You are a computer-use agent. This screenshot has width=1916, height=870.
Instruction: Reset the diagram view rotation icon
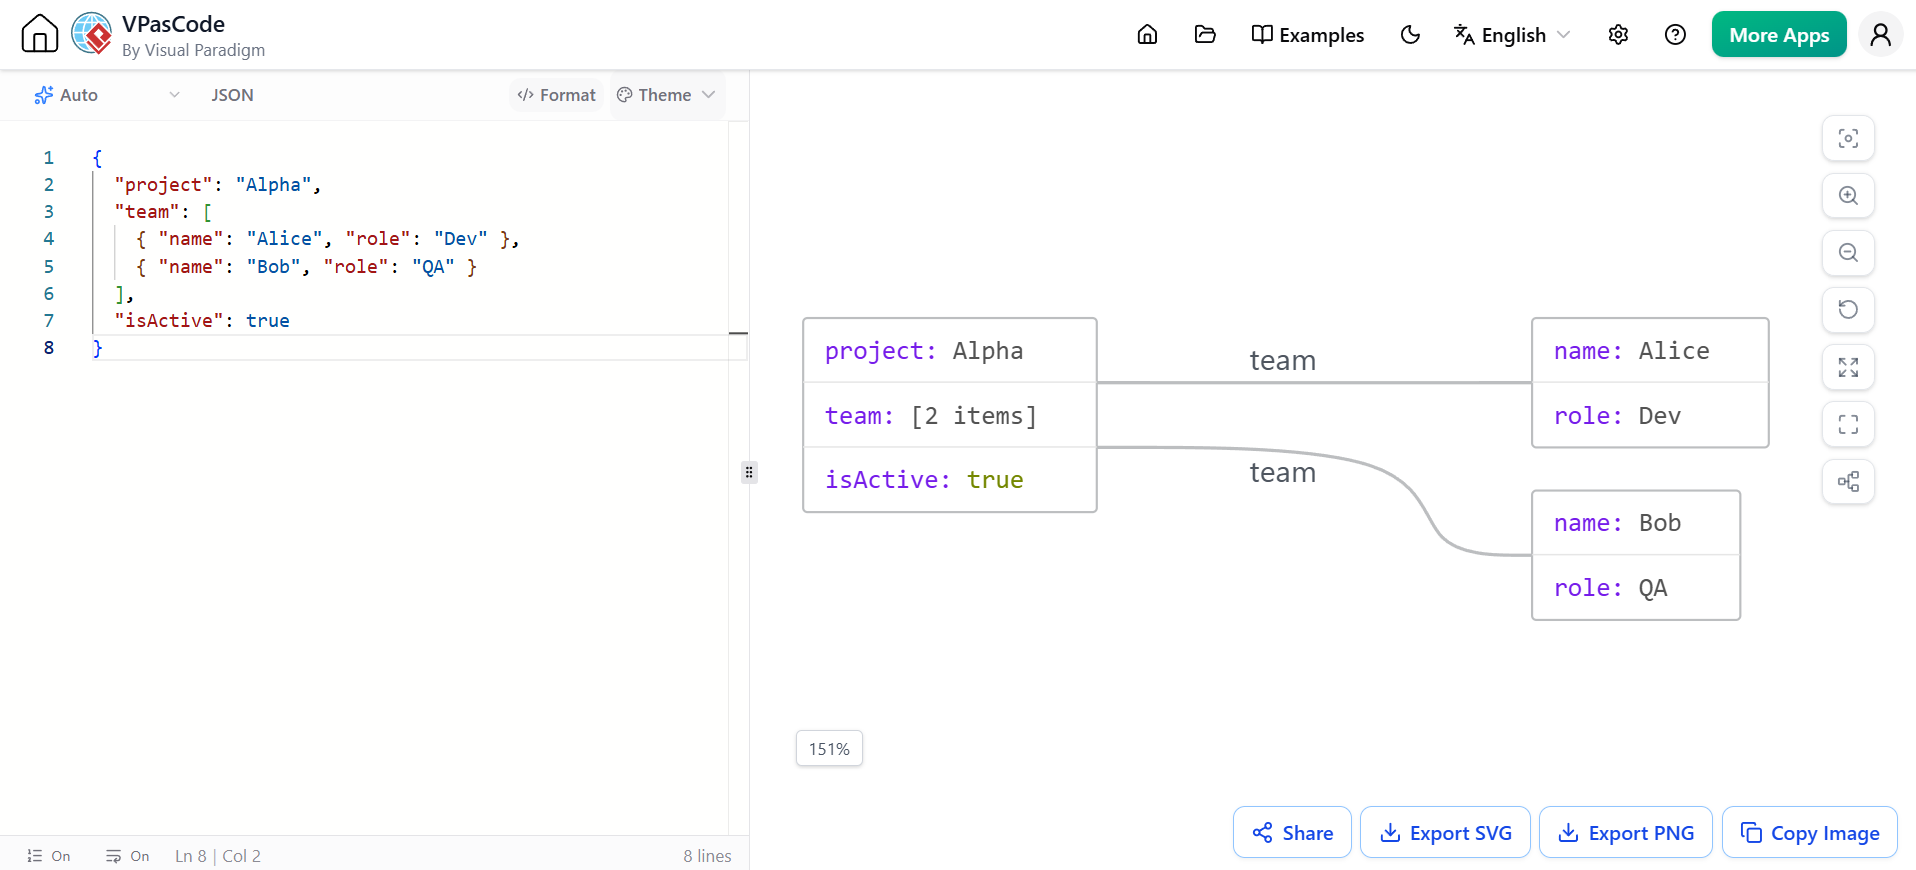1848,309
